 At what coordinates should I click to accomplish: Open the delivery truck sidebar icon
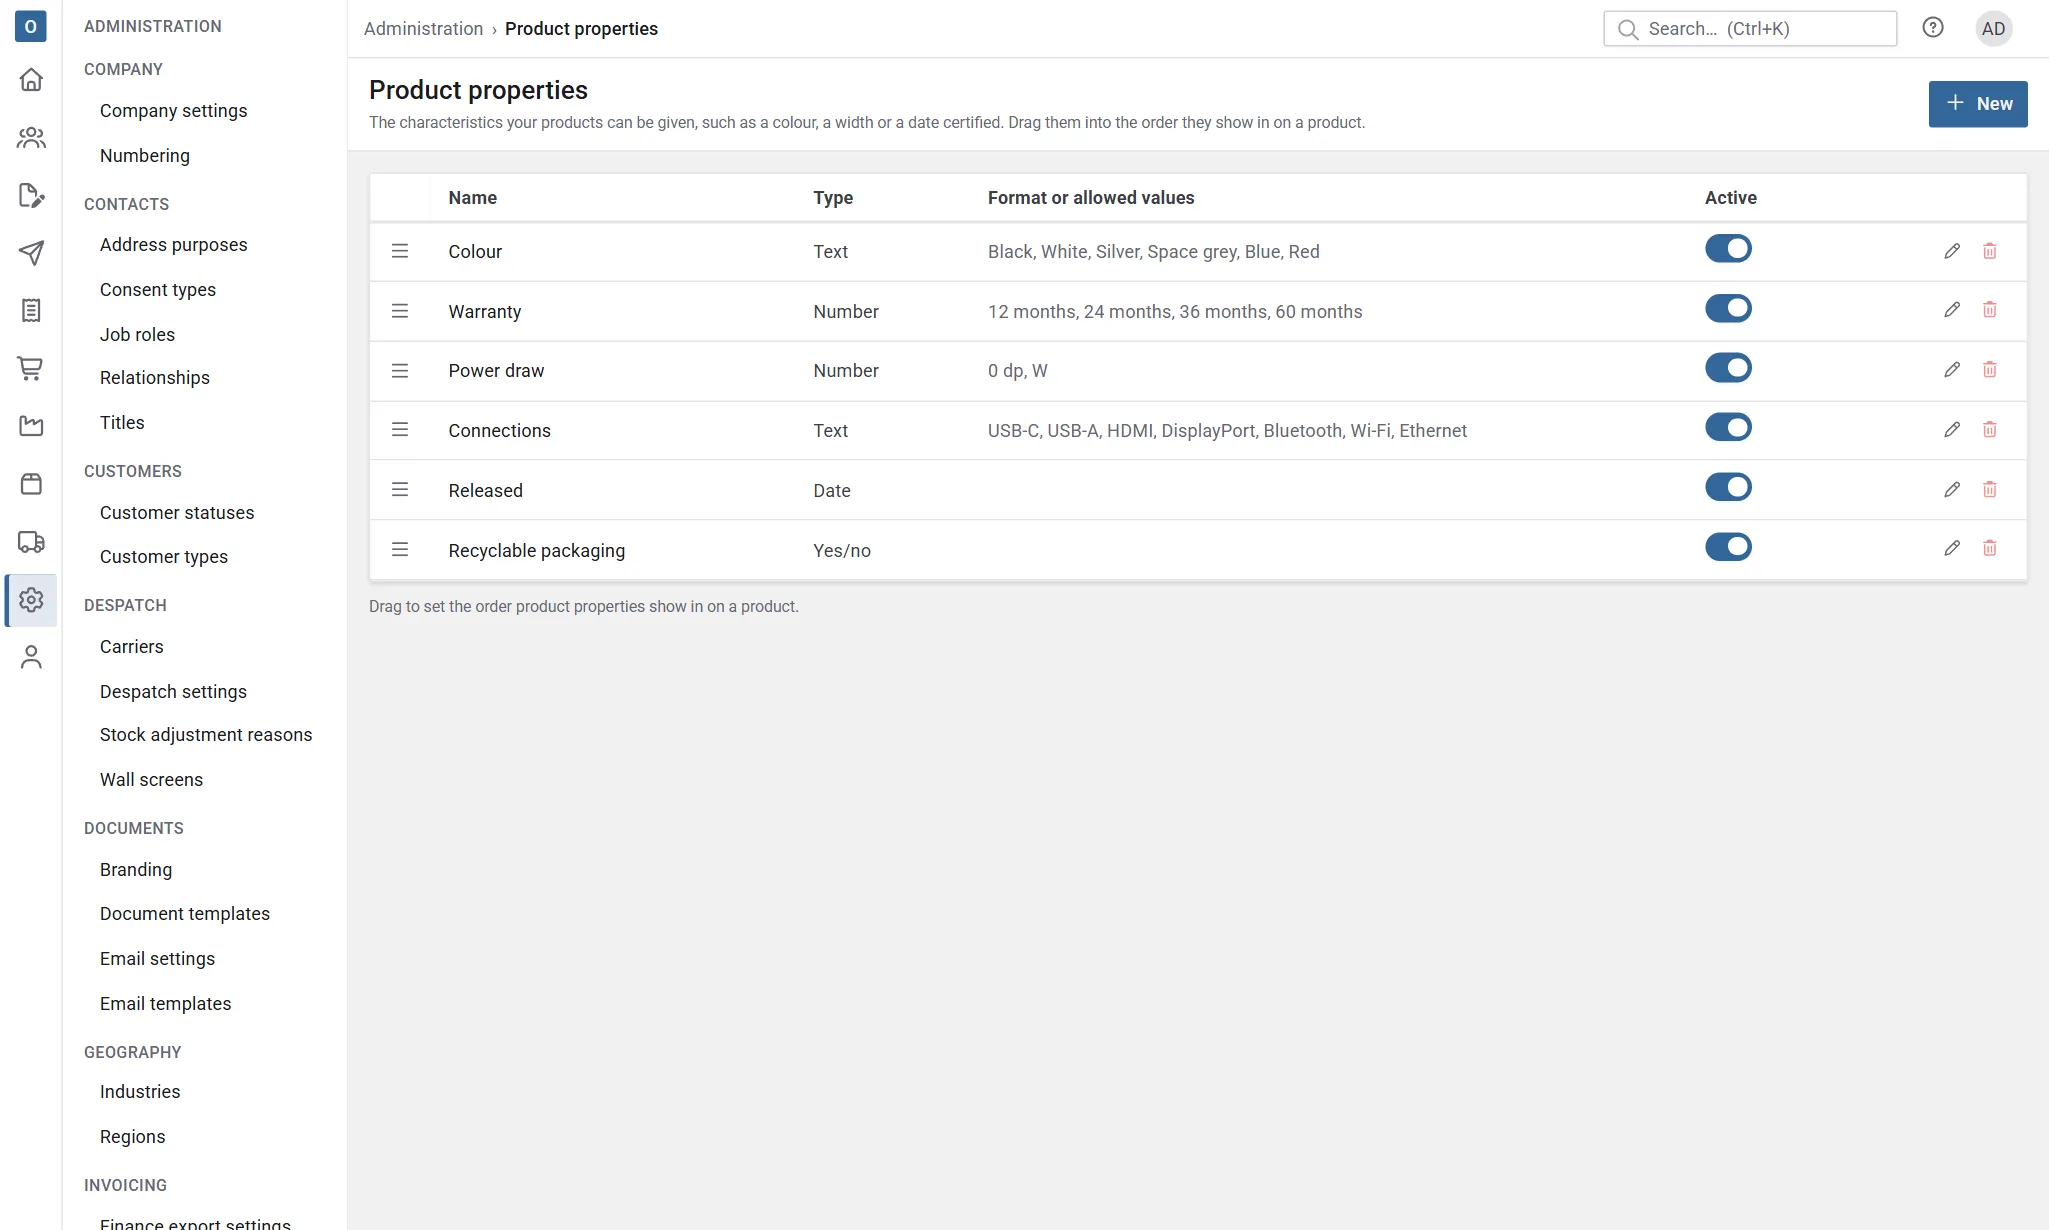tap(31, 542)
